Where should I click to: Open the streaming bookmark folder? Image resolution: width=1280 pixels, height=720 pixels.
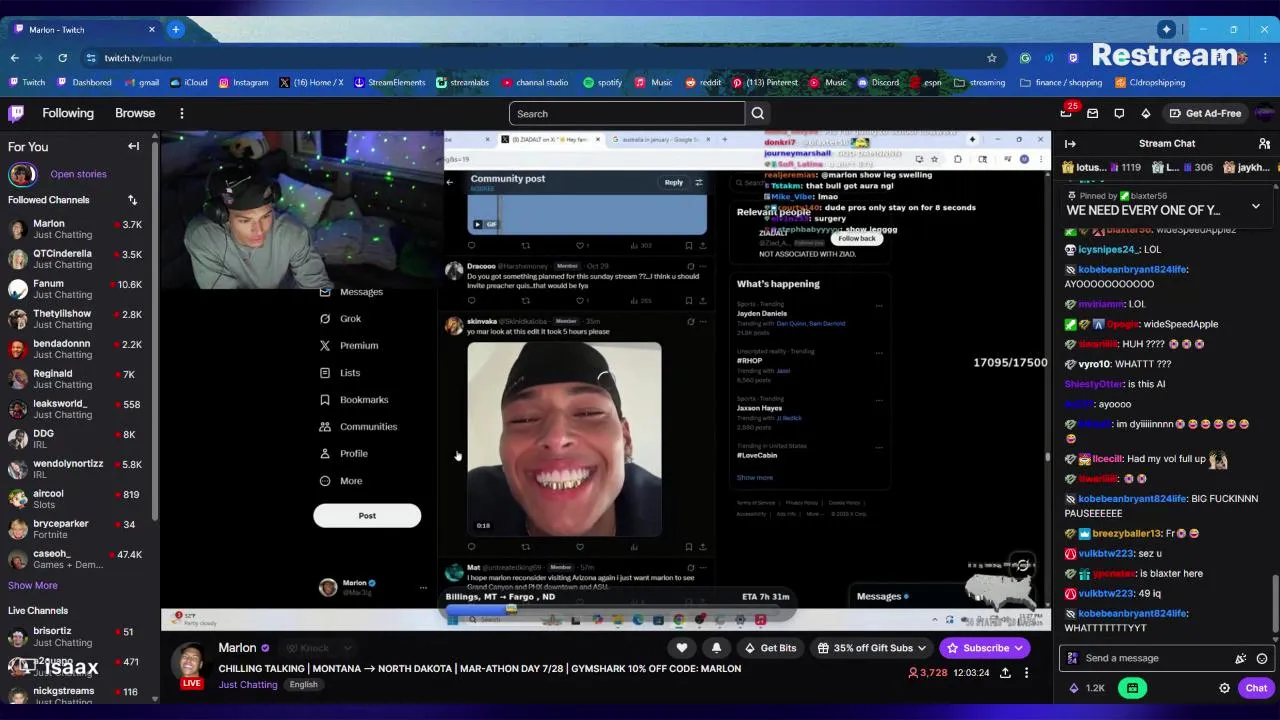point(979,82)
